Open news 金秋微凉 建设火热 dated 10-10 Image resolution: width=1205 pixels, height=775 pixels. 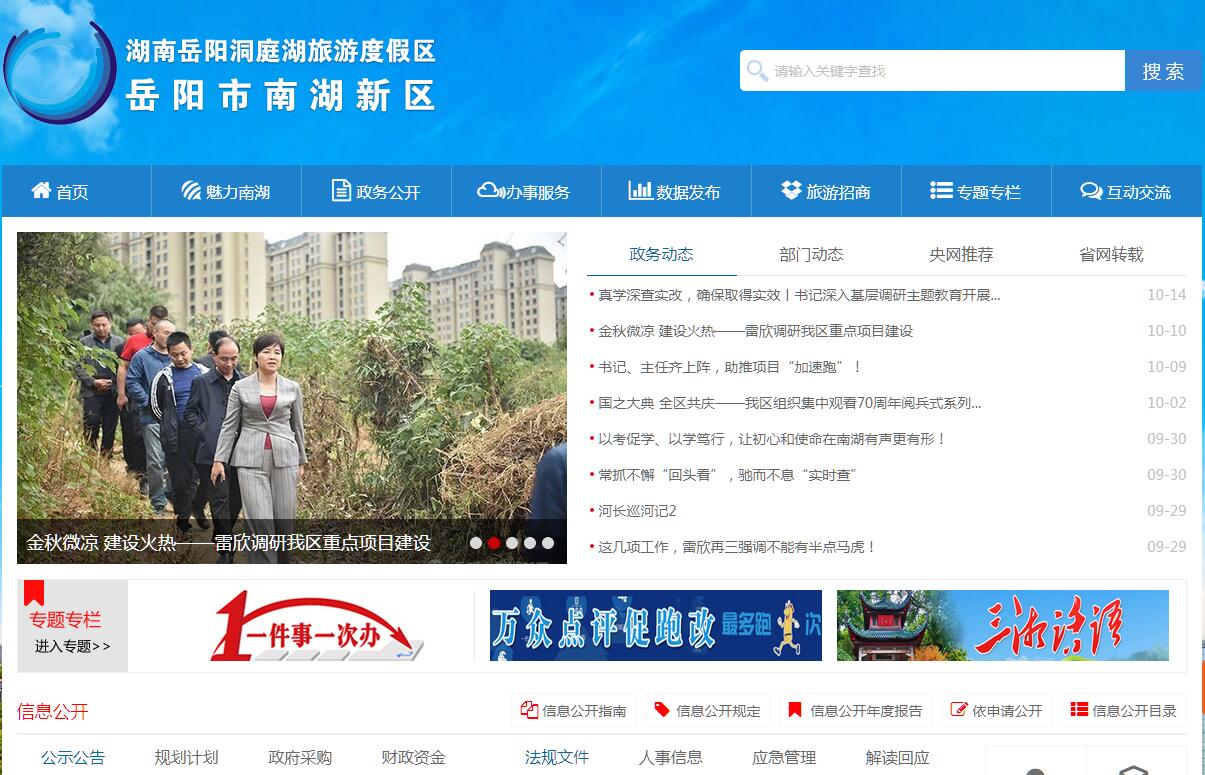tap(755, 331)
